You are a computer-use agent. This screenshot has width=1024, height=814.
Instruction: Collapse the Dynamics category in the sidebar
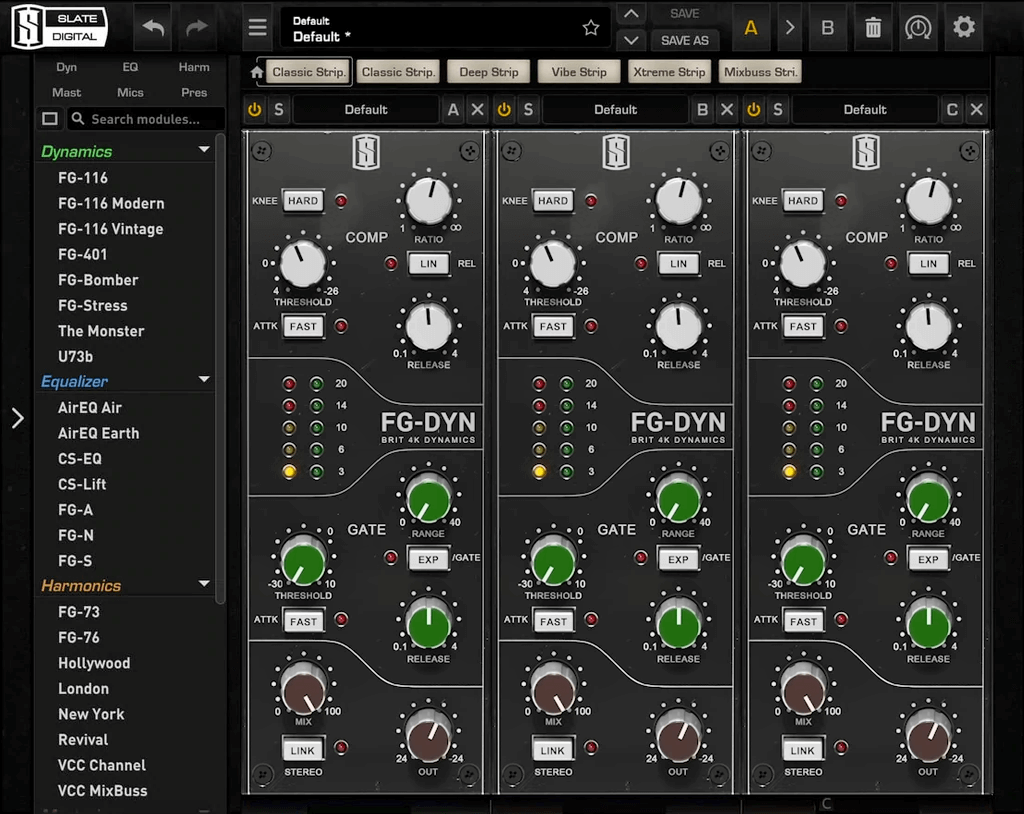point(203,151)
